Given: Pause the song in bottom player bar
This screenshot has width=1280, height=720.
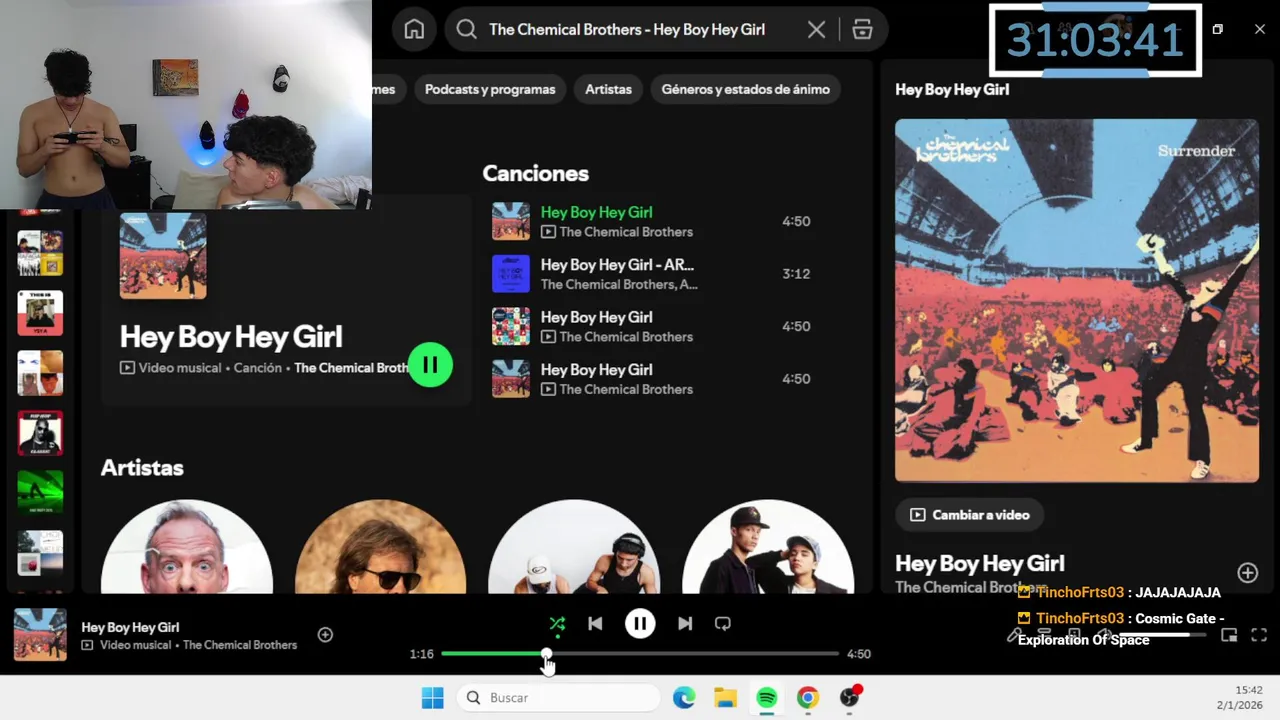Looking at the screenshot, I should tap(640, 624).
